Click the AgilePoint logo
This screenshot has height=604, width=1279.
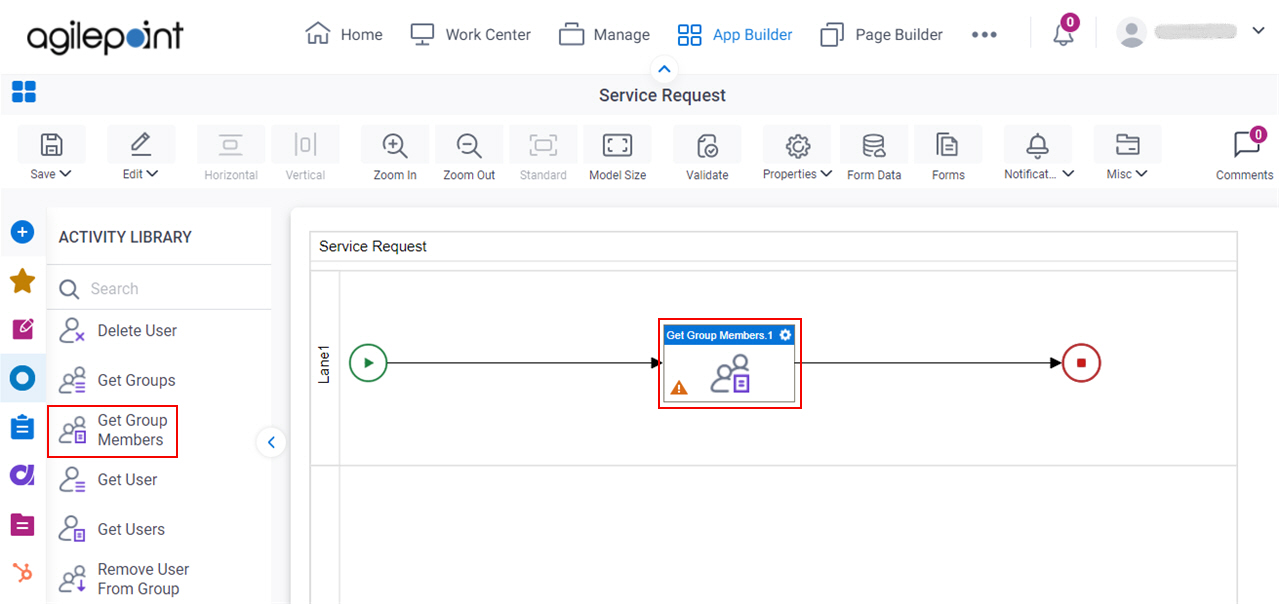[105, 37]
